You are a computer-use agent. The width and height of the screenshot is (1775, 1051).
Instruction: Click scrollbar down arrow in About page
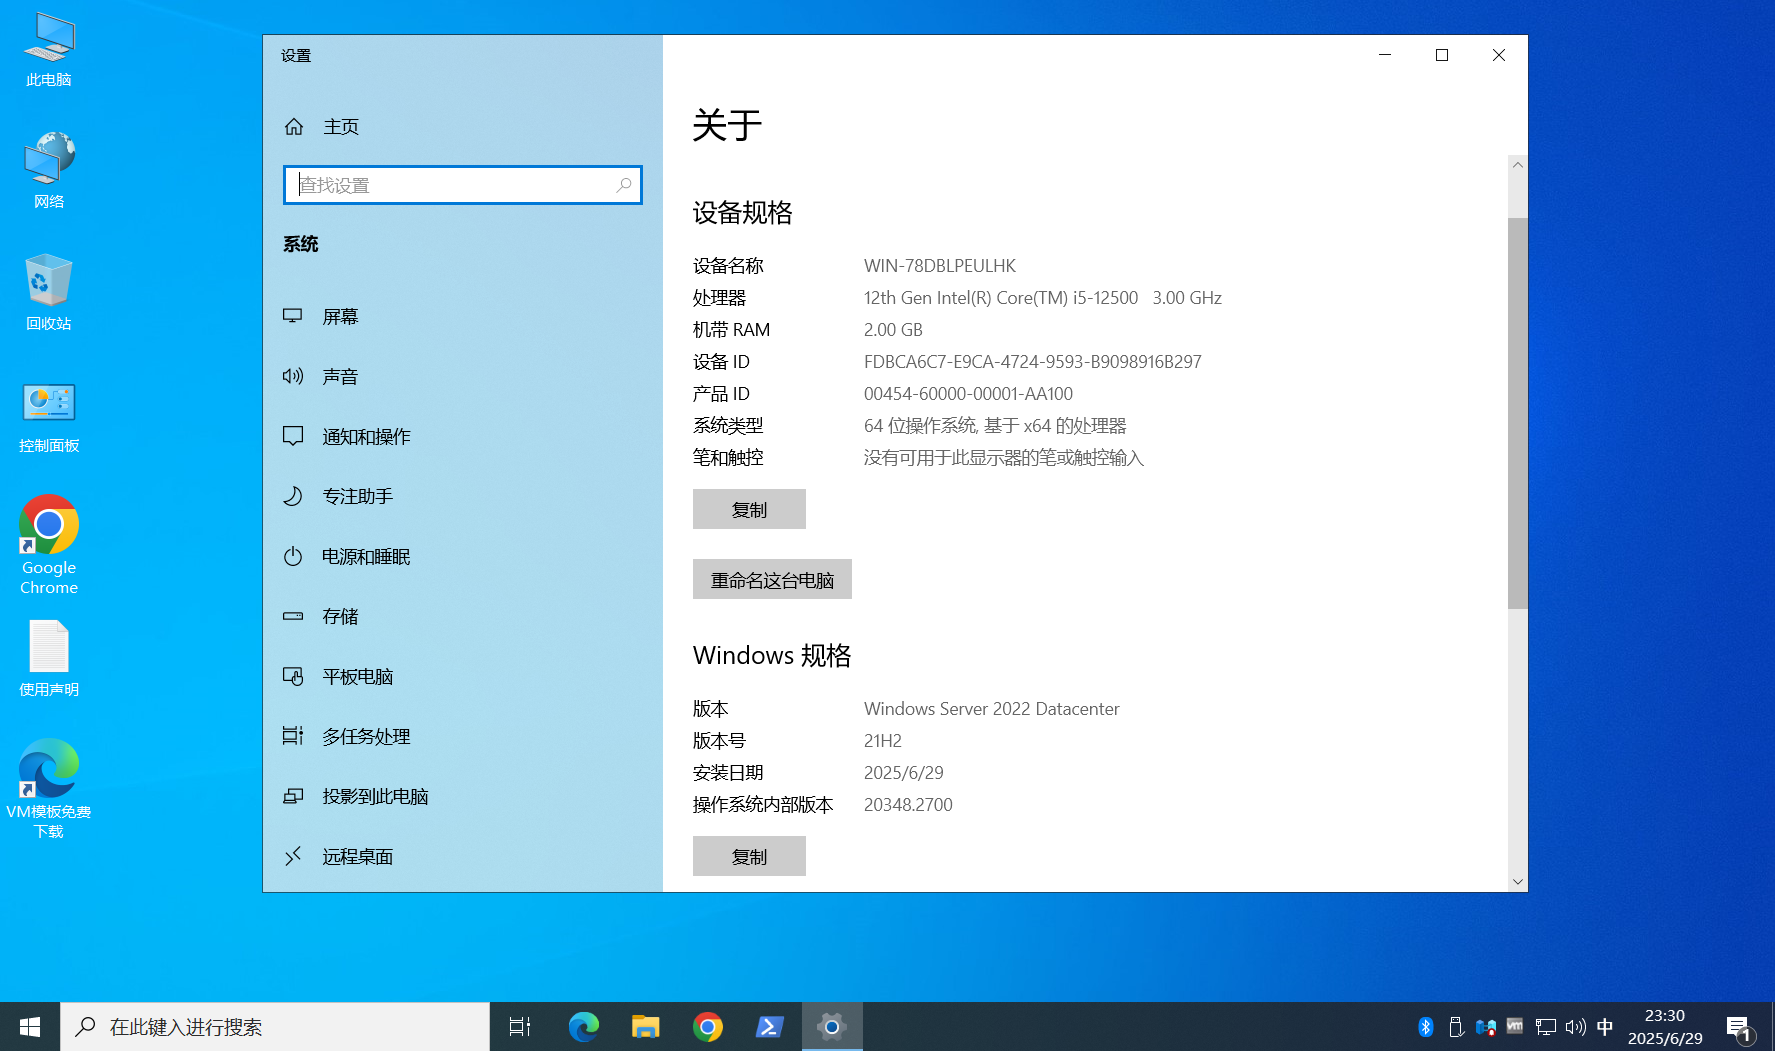point(1518,881)
